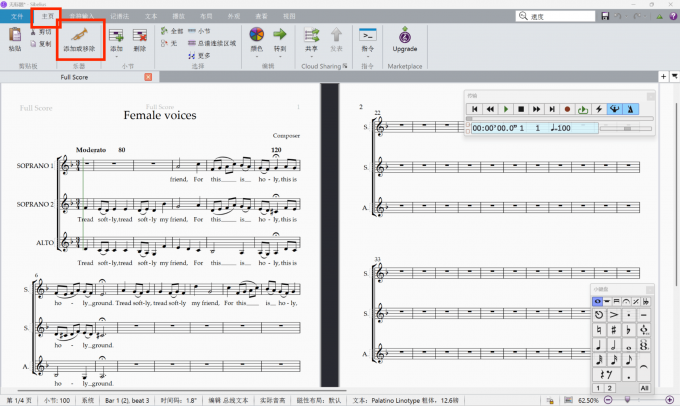Expand the Go To dropdown arrow
This screenshot has width=680, height=406.
click(280, 57)
